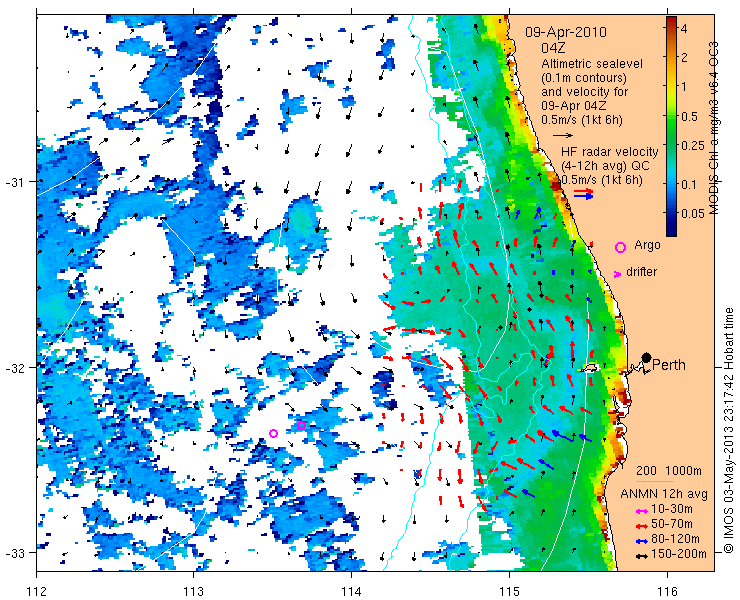Click the 'HF radar velocity' label

[609, 152]
